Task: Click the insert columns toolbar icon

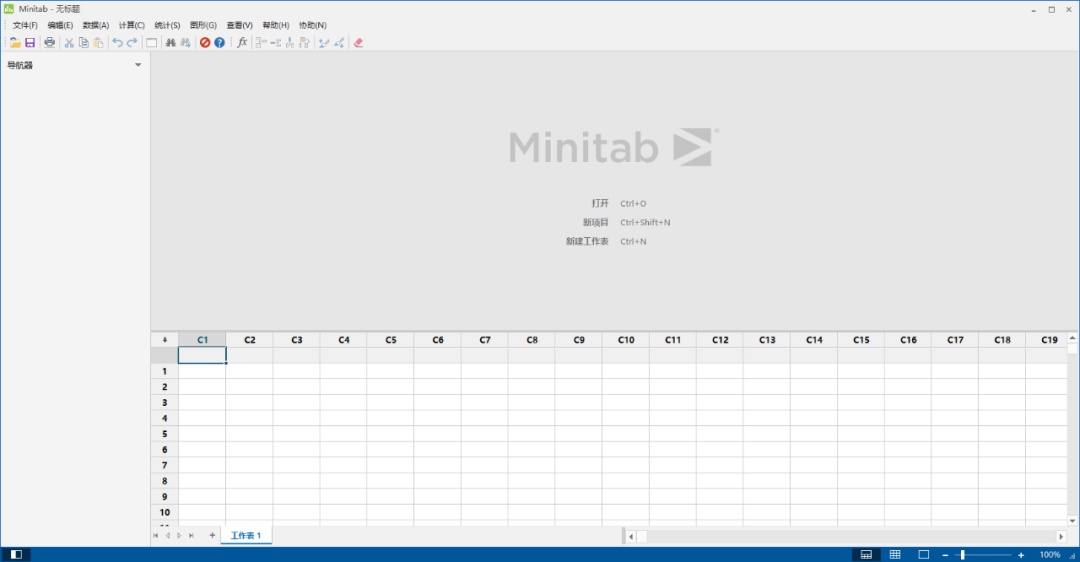Action: (290, 43)
